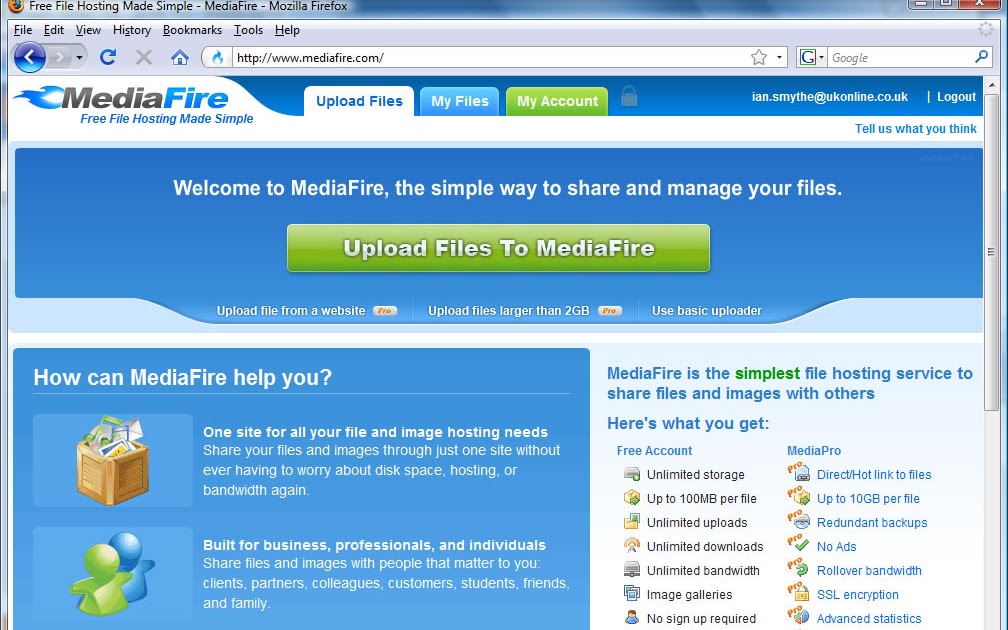Open the back/forward history dropdown arrow

click(79, 58)
